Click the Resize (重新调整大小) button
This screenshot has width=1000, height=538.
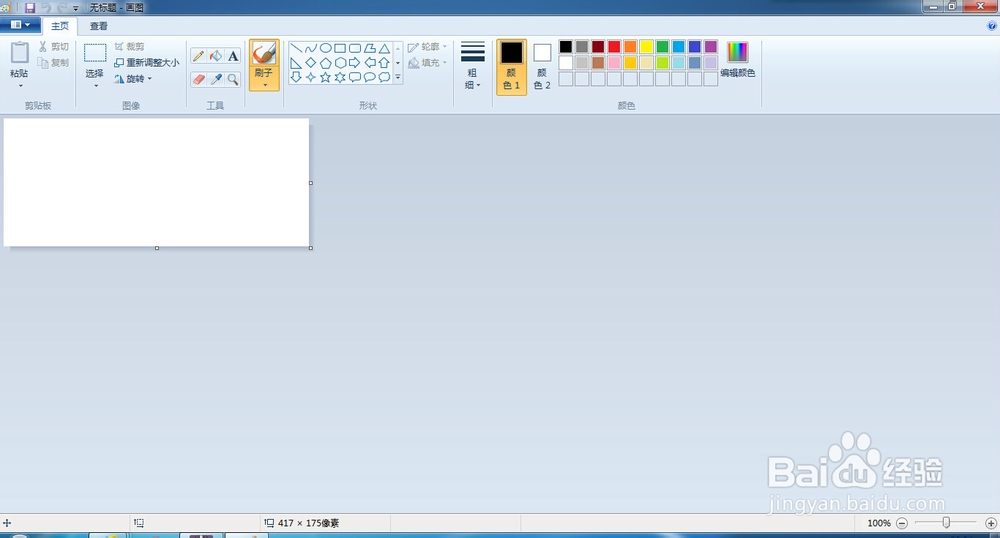coord(147,62)
